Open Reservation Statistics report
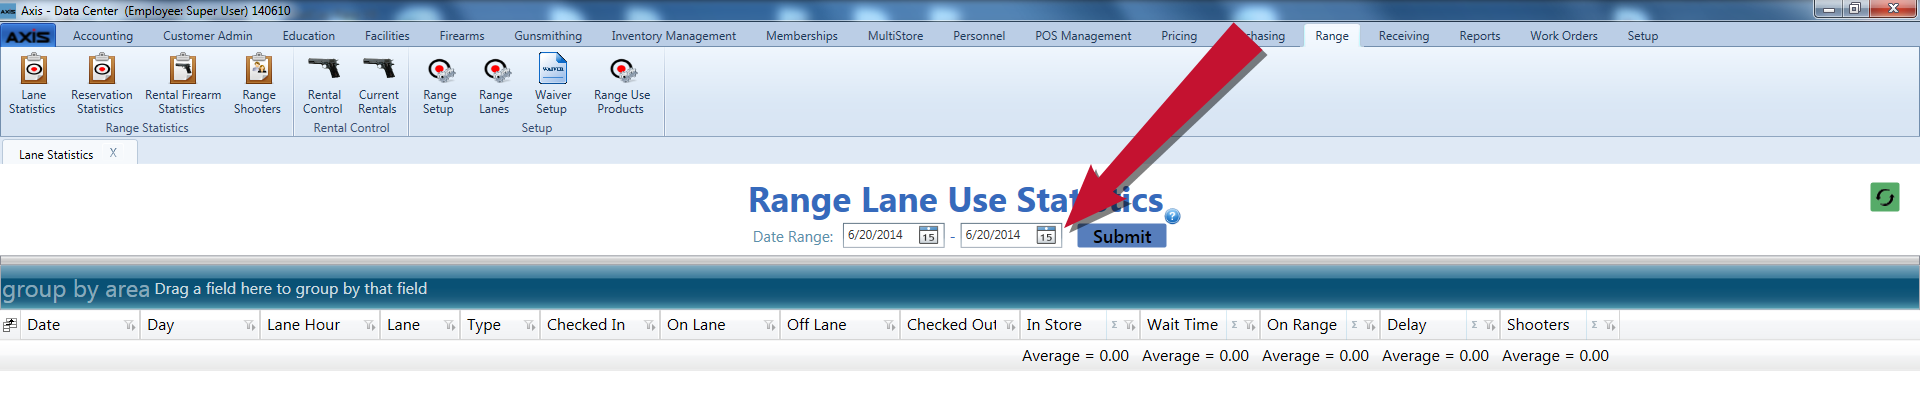The width and height of the screenshot is (1920, 393). pos(101,85)
